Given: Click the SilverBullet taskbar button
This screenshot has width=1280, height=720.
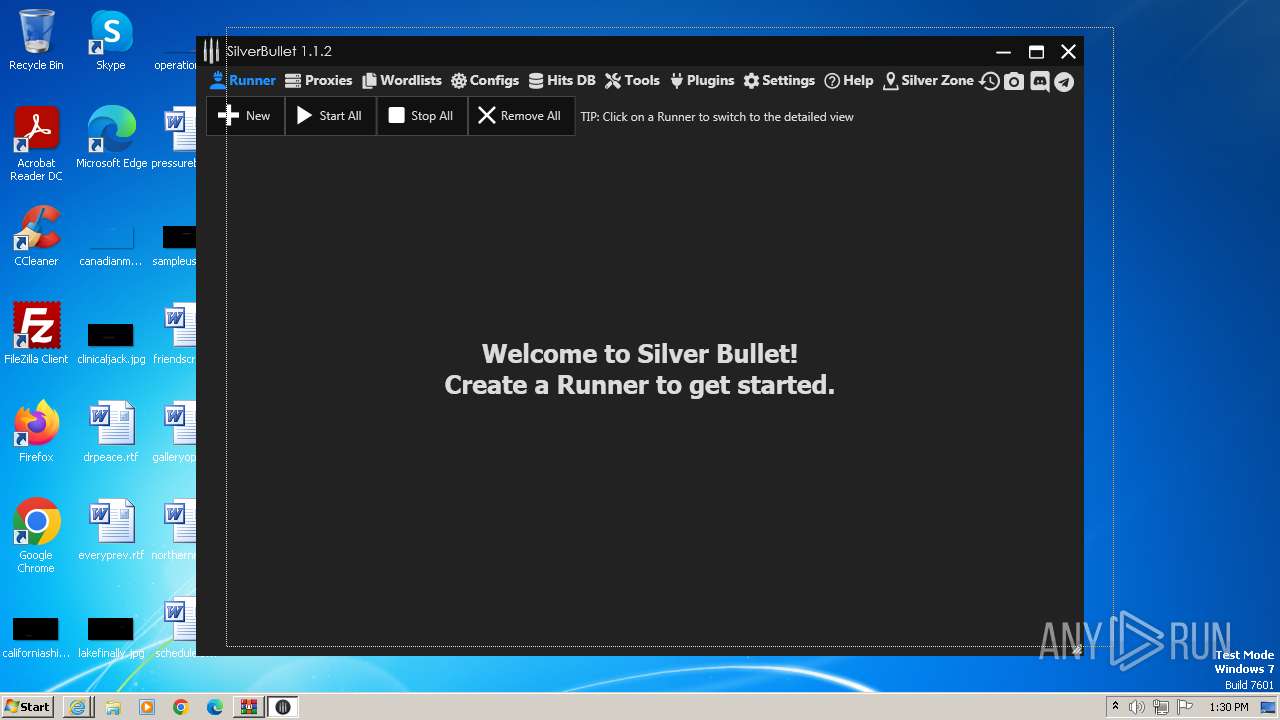Looking at the screenshot, I should (283, 707).
